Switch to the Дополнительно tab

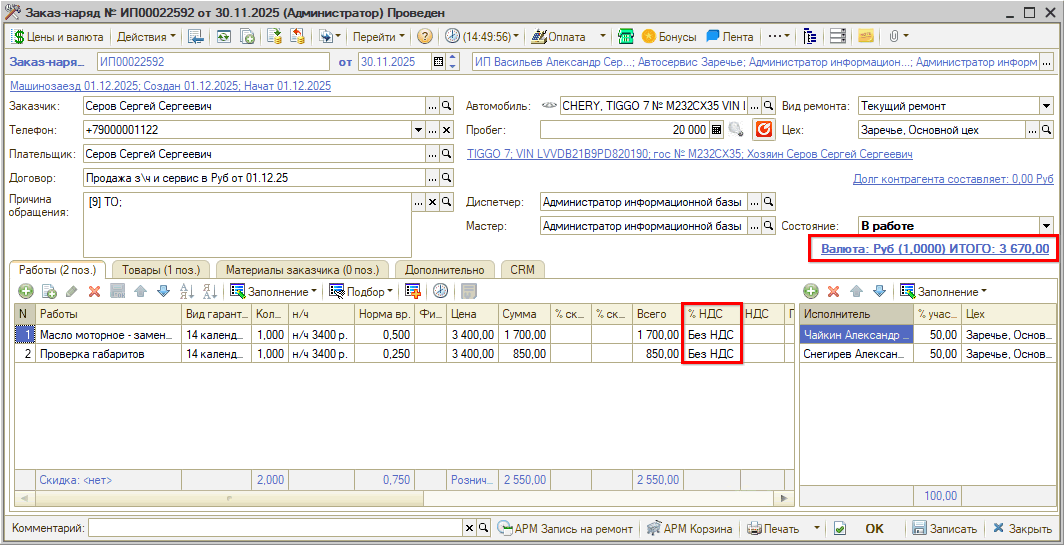(446, 270)
